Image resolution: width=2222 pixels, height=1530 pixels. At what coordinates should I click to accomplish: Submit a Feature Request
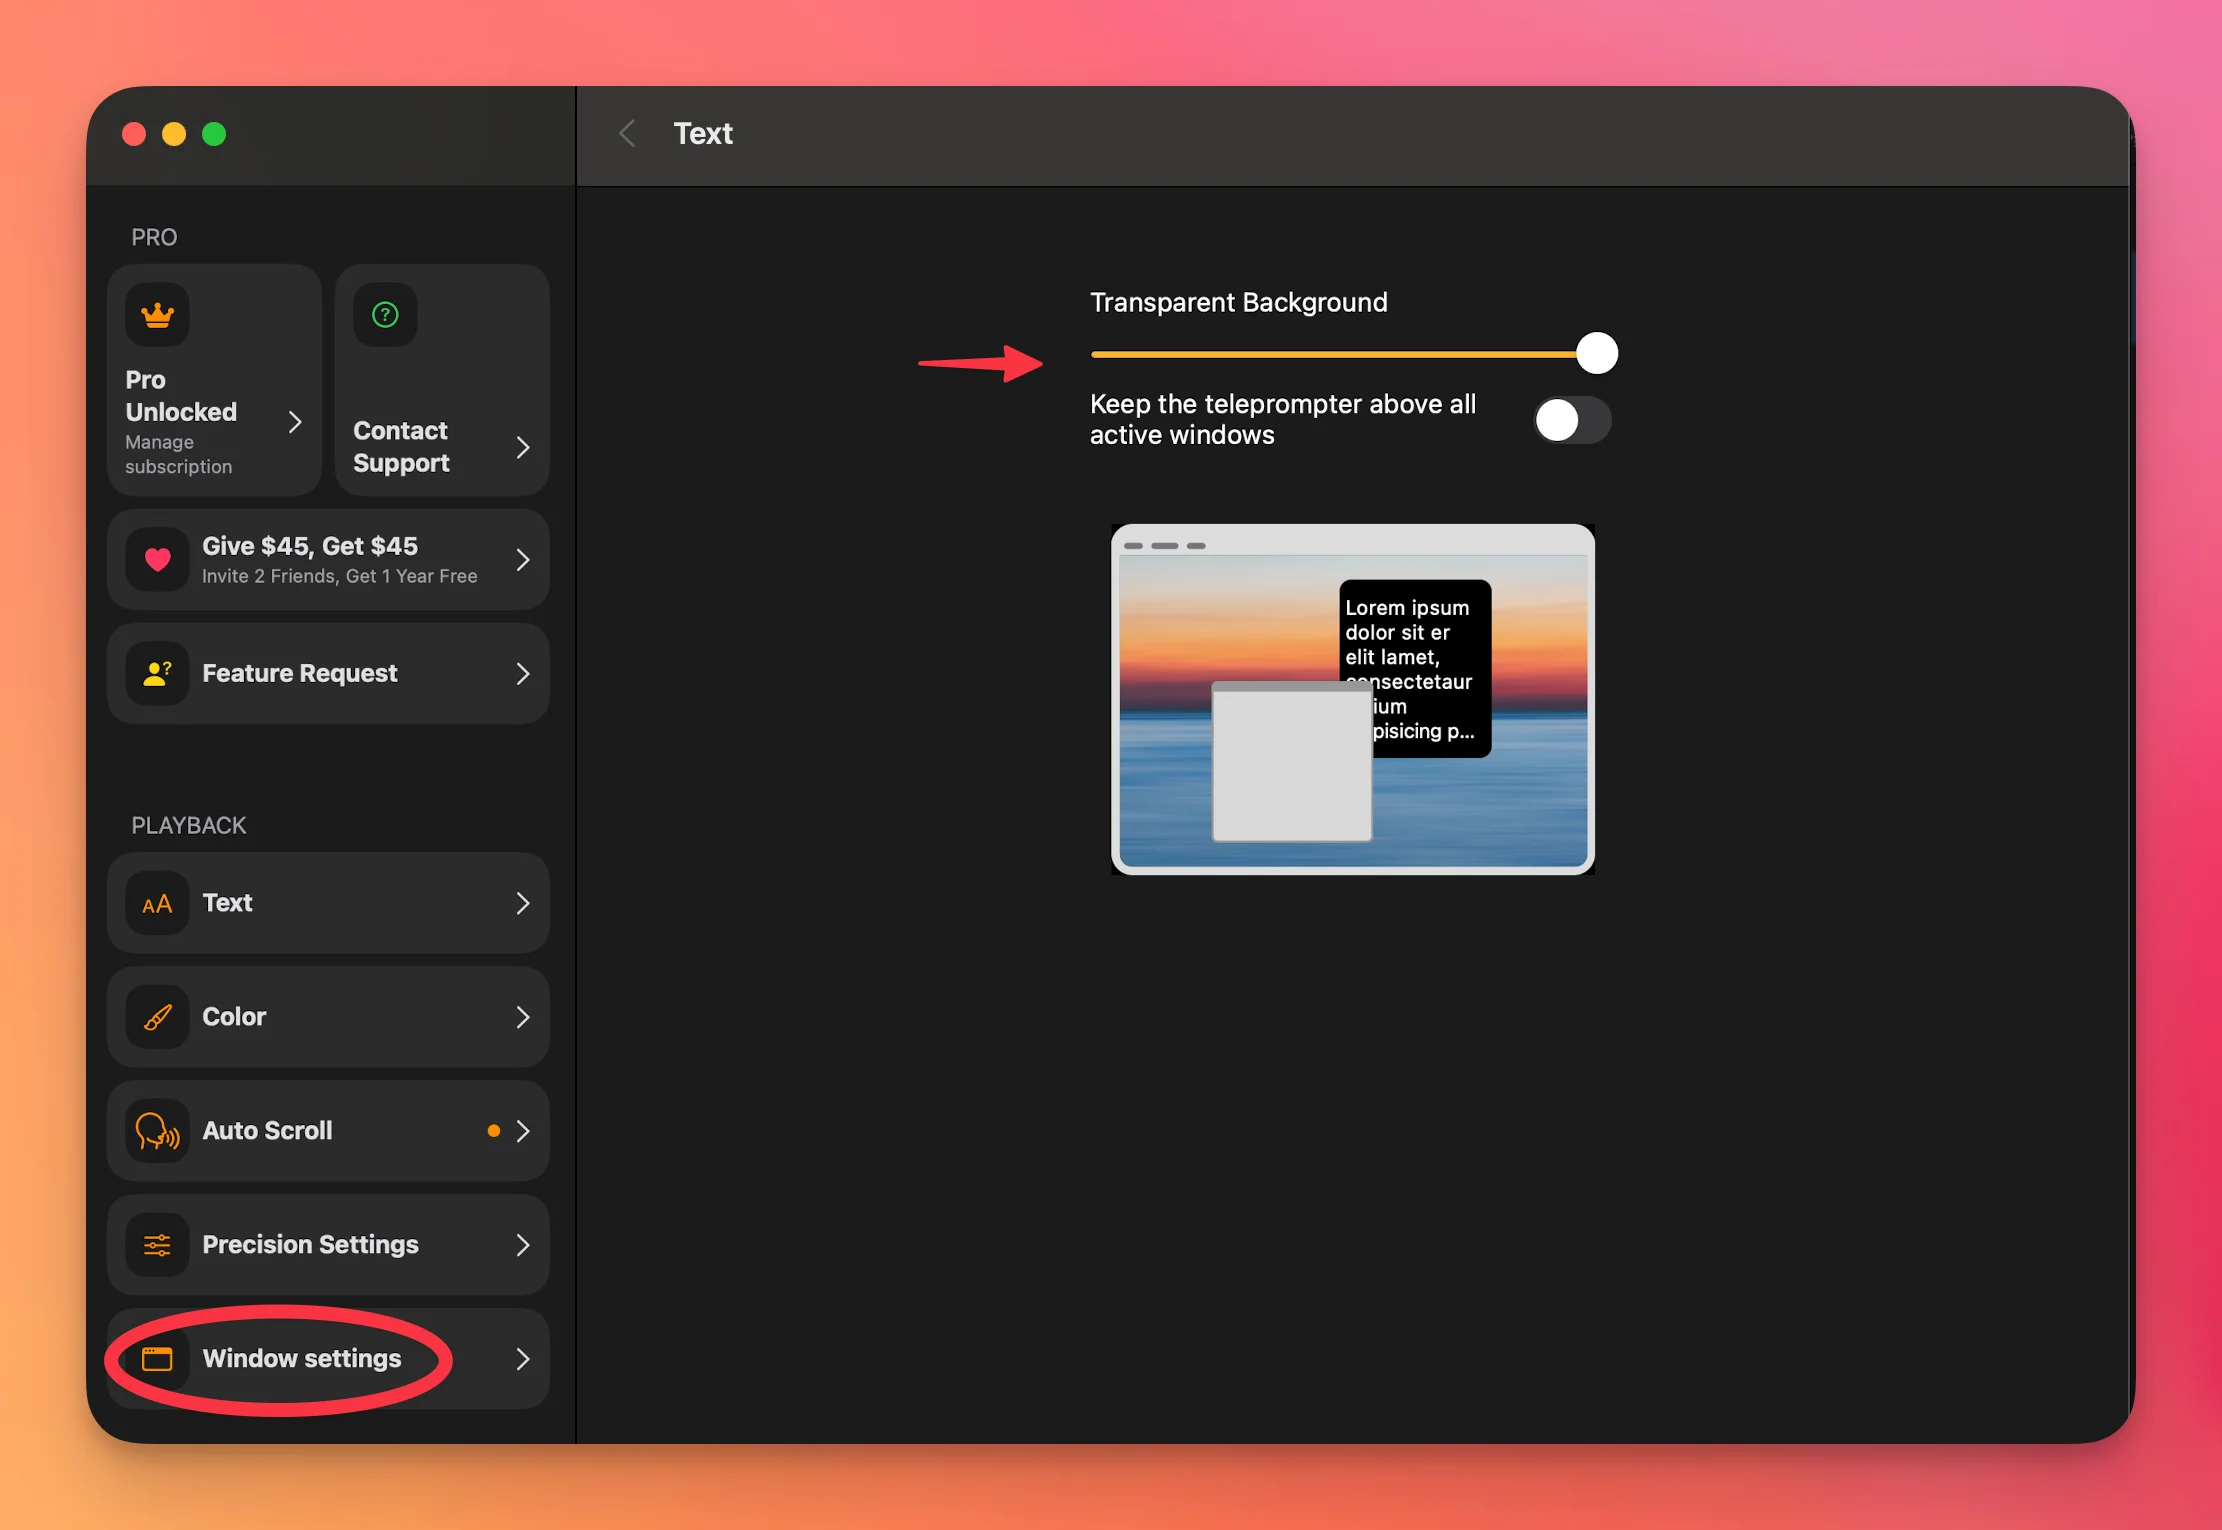(330, 673)
